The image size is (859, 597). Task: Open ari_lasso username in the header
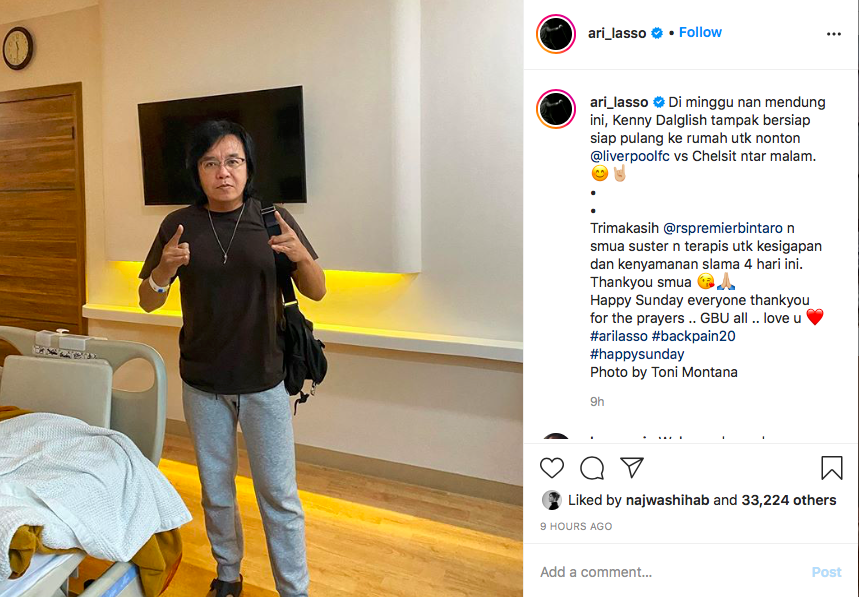617,33
